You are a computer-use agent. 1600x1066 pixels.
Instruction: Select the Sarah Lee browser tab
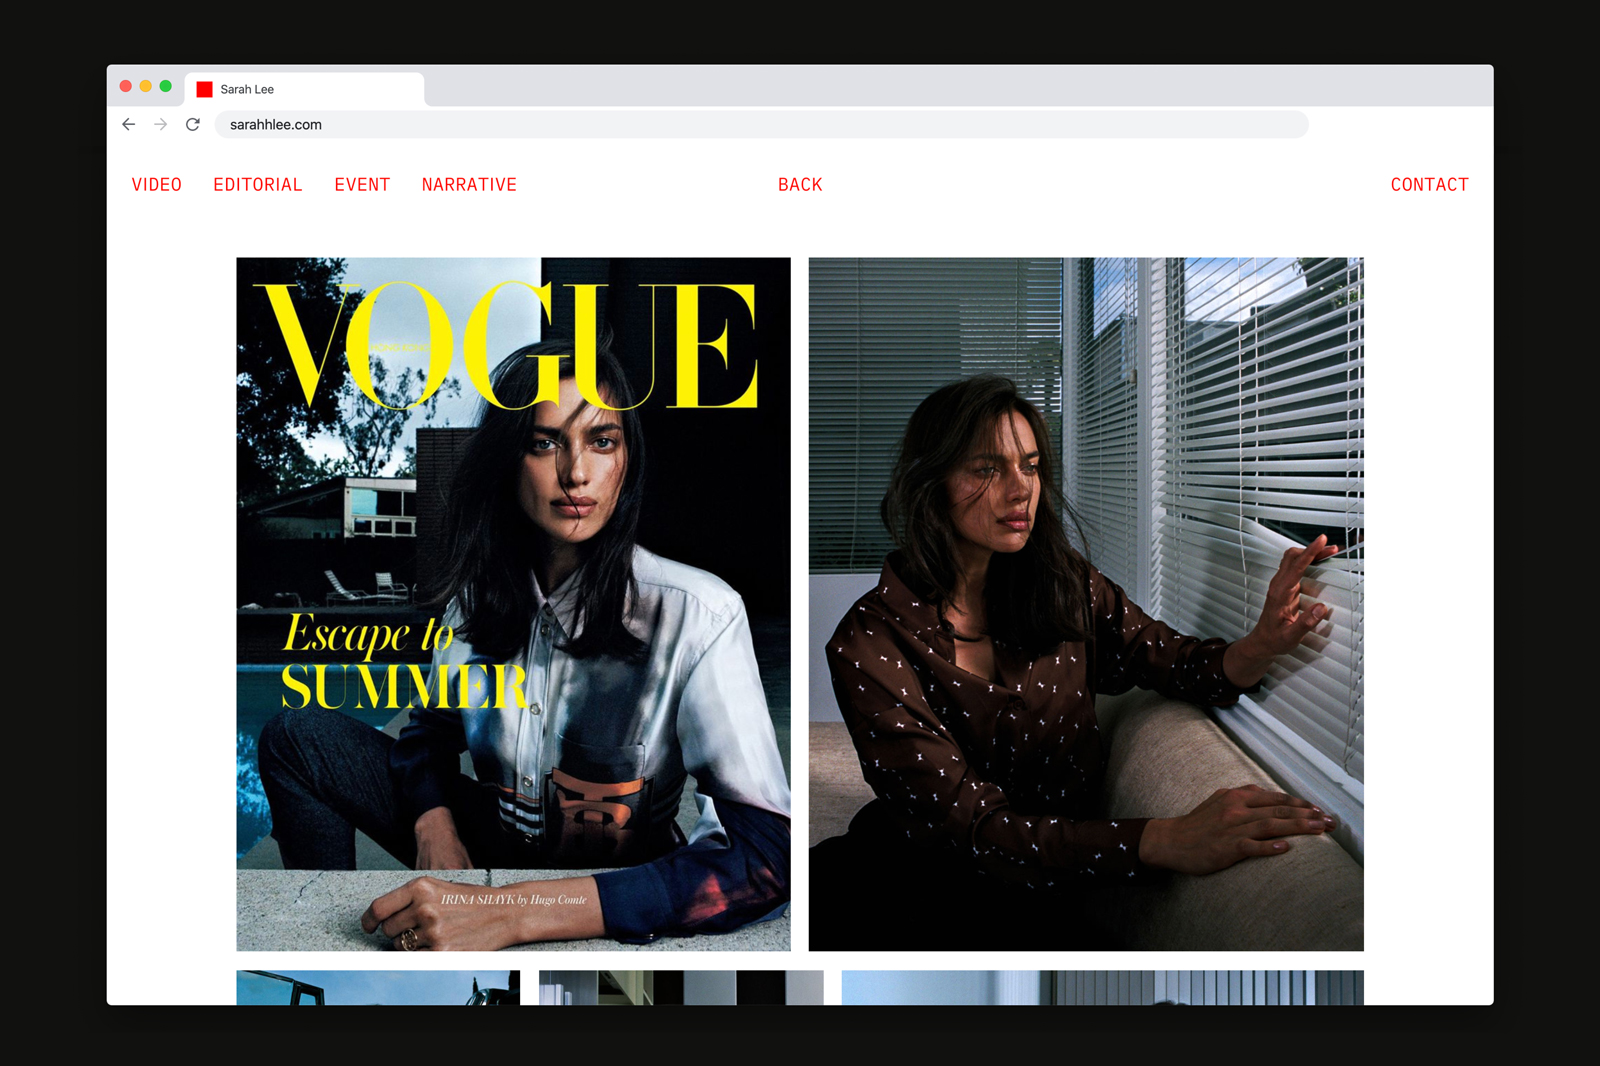304,89
